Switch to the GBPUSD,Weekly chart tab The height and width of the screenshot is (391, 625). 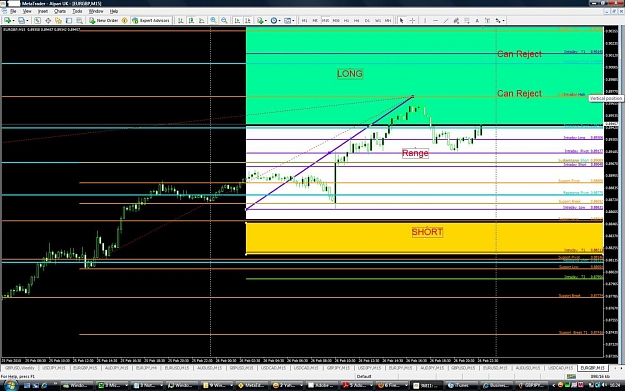[20, 368]
